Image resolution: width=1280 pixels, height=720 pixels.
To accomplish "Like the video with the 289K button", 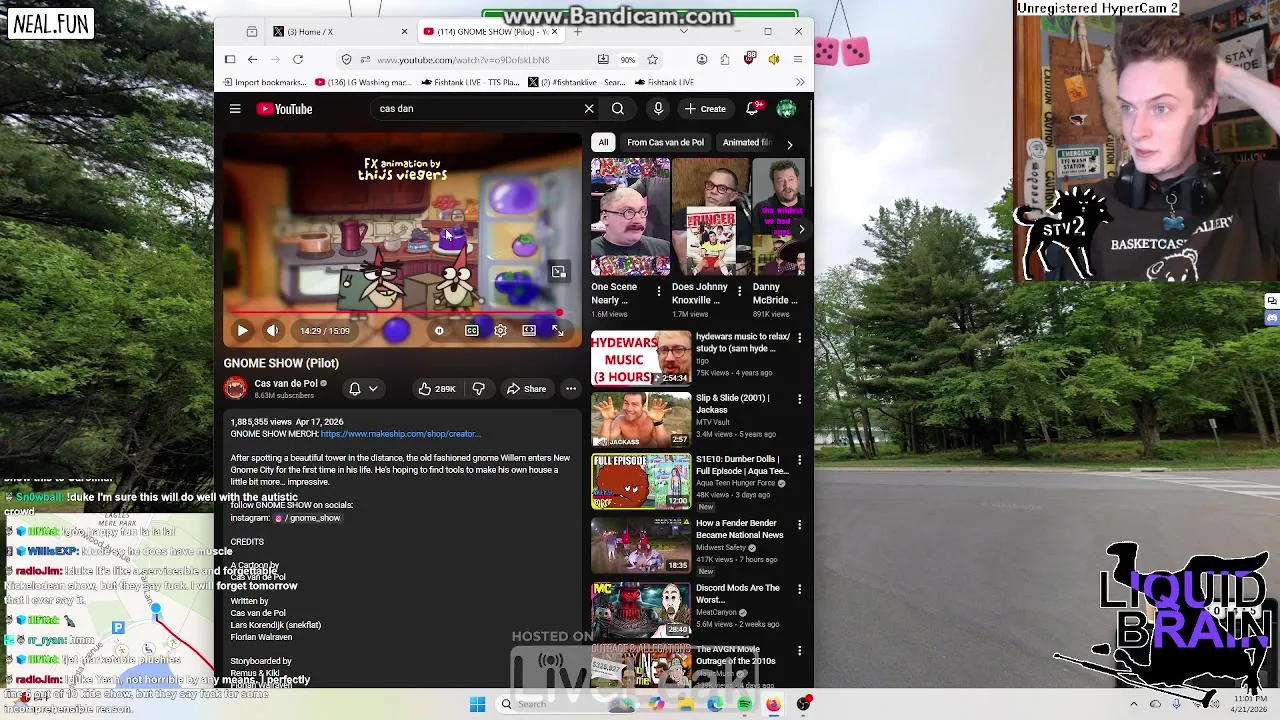I will point(436,389).
